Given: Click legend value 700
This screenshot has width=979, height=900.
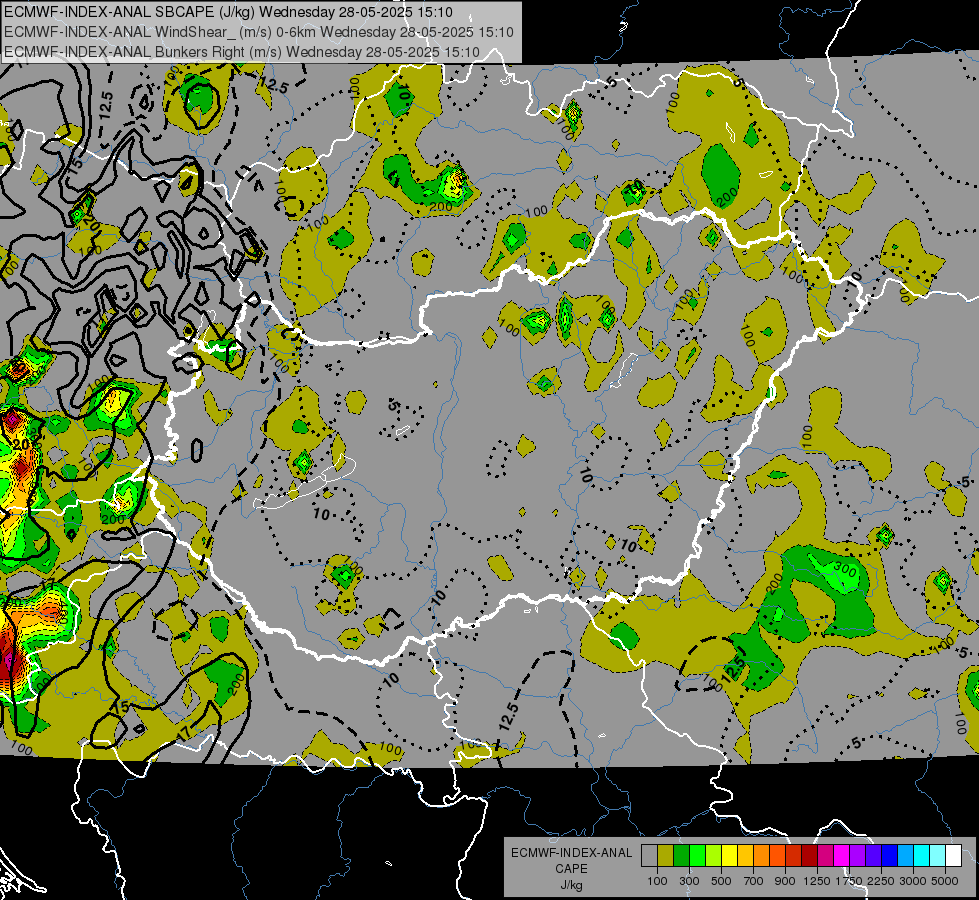Looking at the screenshot, I should click(754, 881).
